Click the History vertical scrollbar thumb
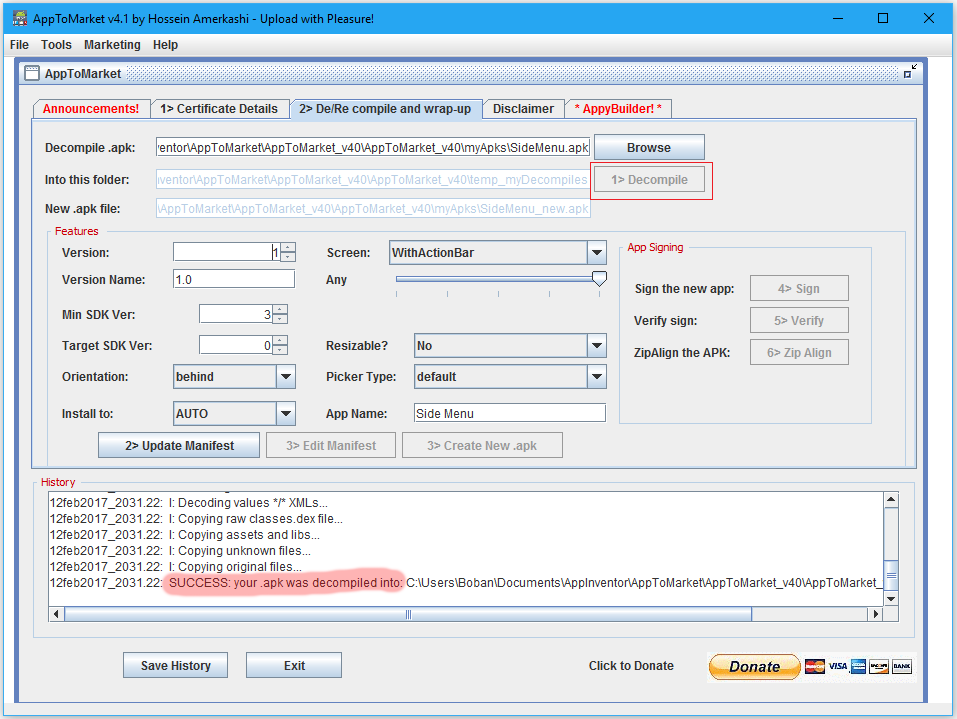The image size is (957, 719). pyautogui.click(x=891, y=575)
